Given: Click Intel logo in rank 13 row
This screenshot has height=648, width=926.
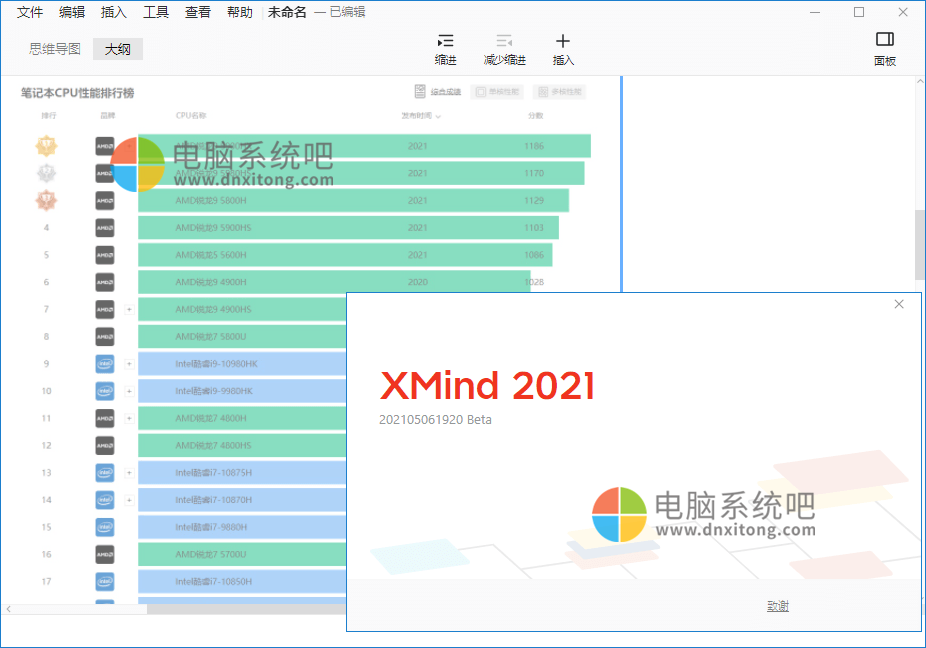Looking at the screenshot, I should 105,472.
